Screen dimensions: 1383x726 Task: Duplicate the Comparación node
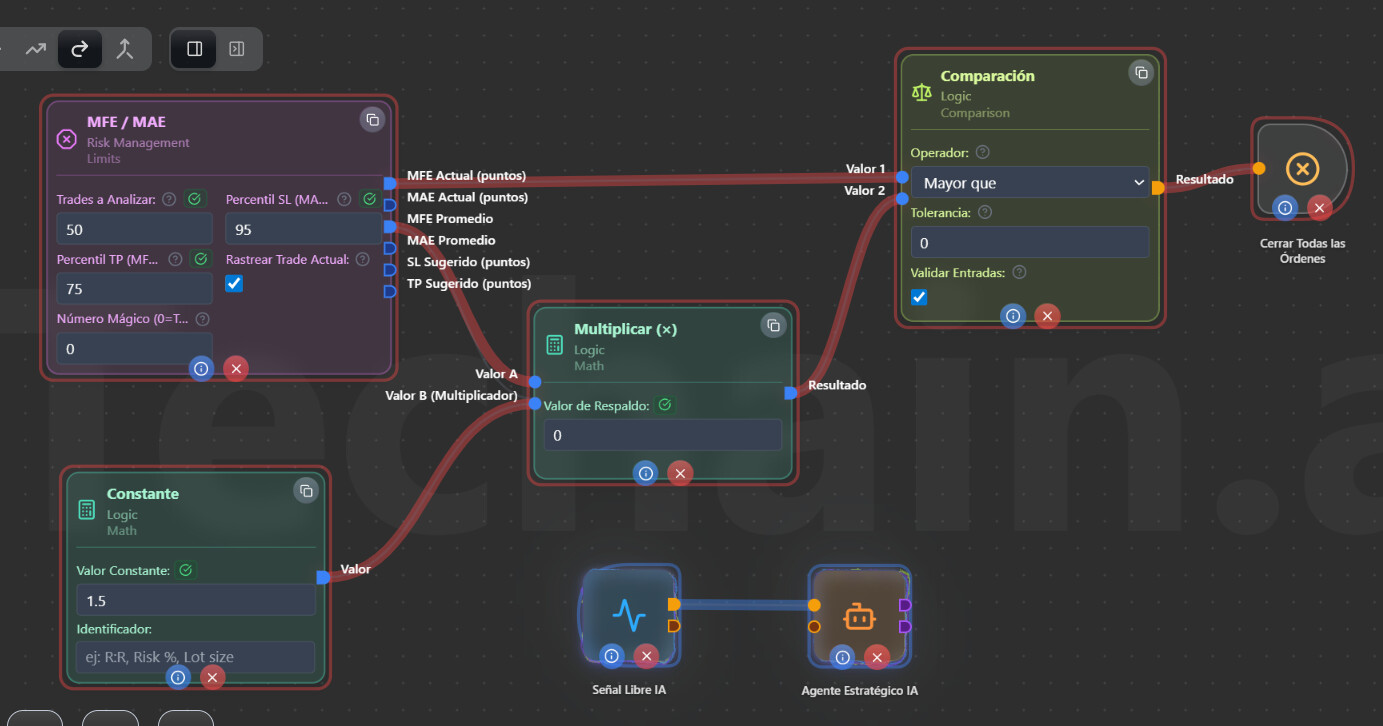coord(1141,73)
